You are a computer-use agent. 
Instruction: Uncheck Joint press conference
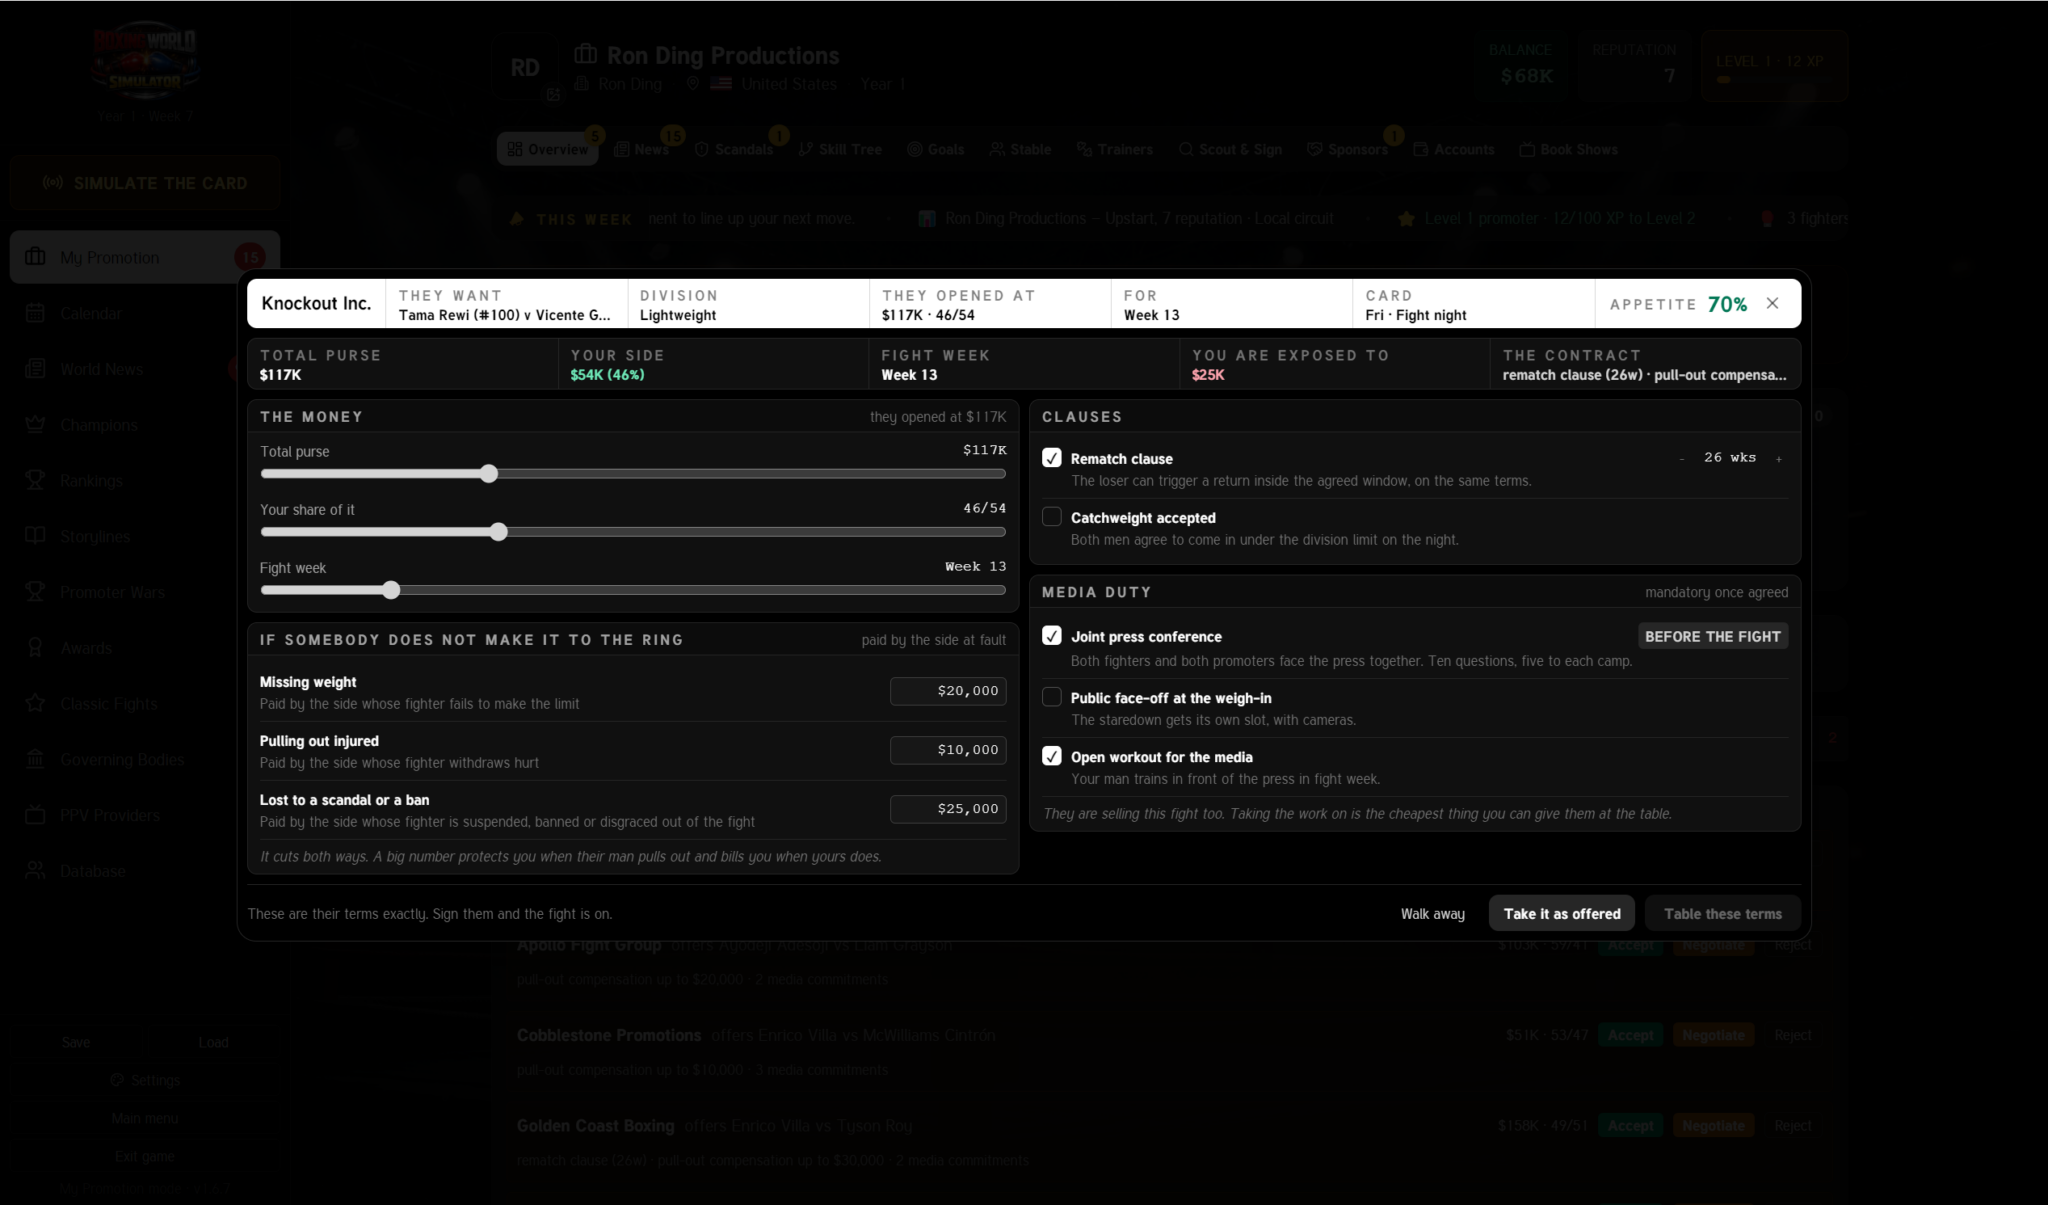coord(1051,636)
